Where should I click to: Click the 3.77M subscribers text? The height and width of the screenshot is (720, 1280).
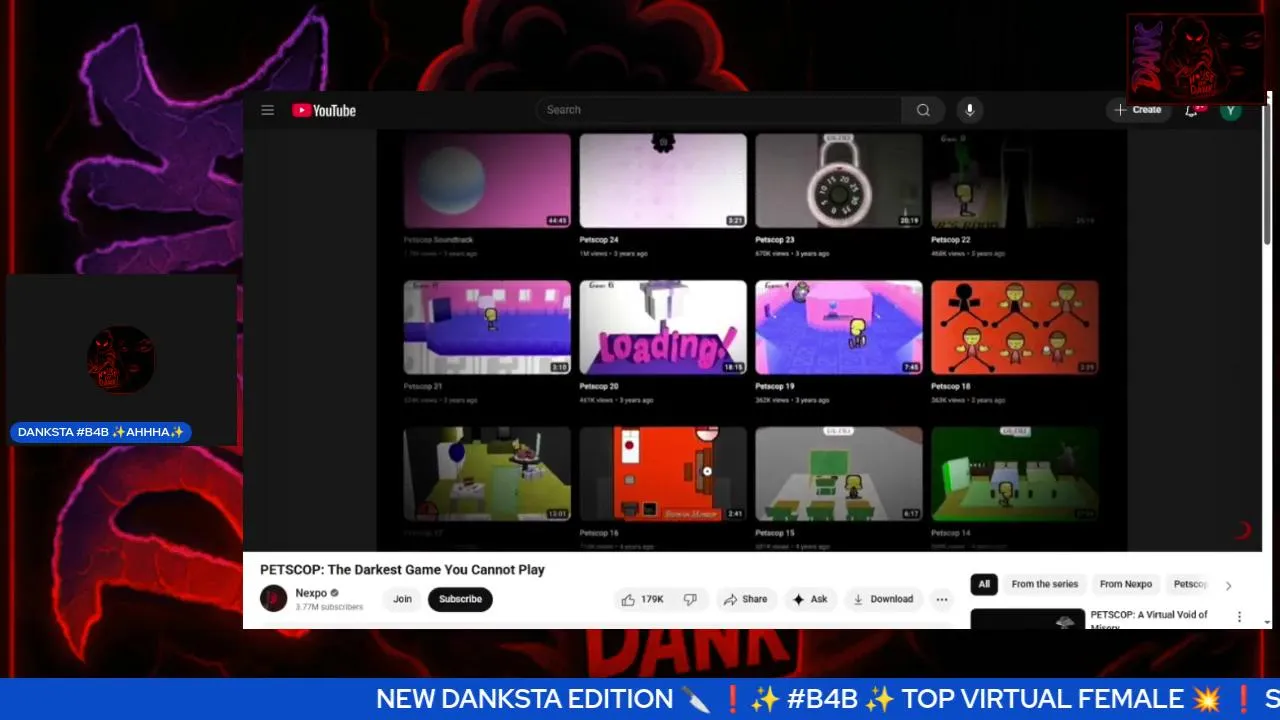329,607
